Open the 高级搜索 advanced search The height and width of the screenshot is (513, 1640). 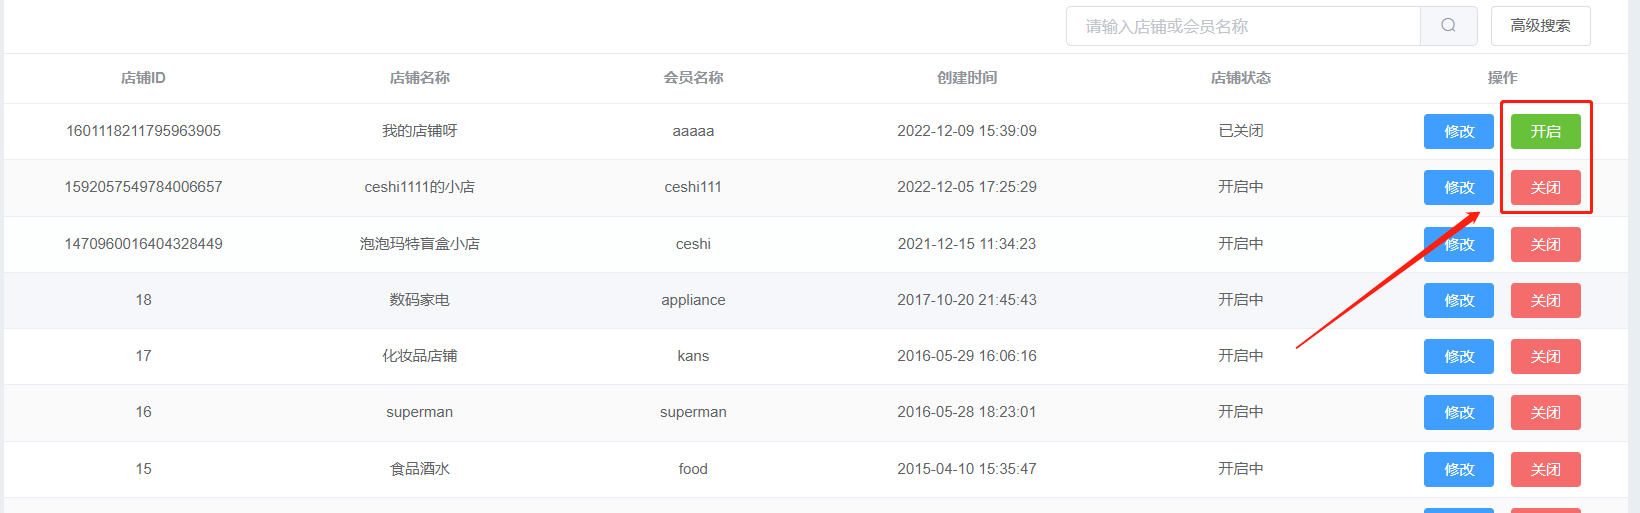point(1540,26)
